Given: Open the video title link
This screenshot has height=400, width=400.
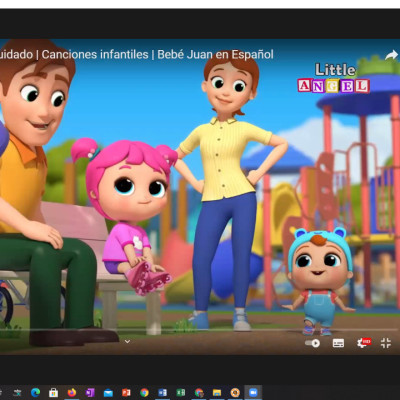Looking at the screenshot, I should [x=137, y=54].
